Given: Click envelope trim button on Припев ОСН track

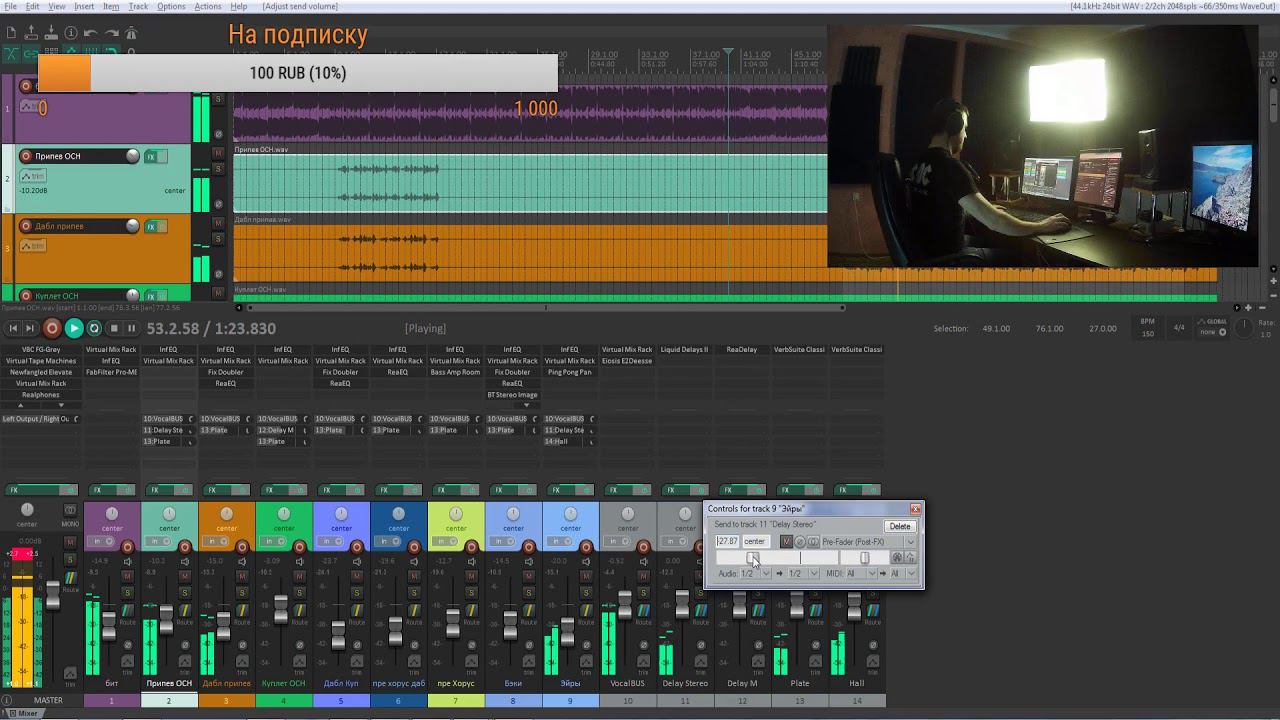Looking at the screenshot, I should click(33, 176).
